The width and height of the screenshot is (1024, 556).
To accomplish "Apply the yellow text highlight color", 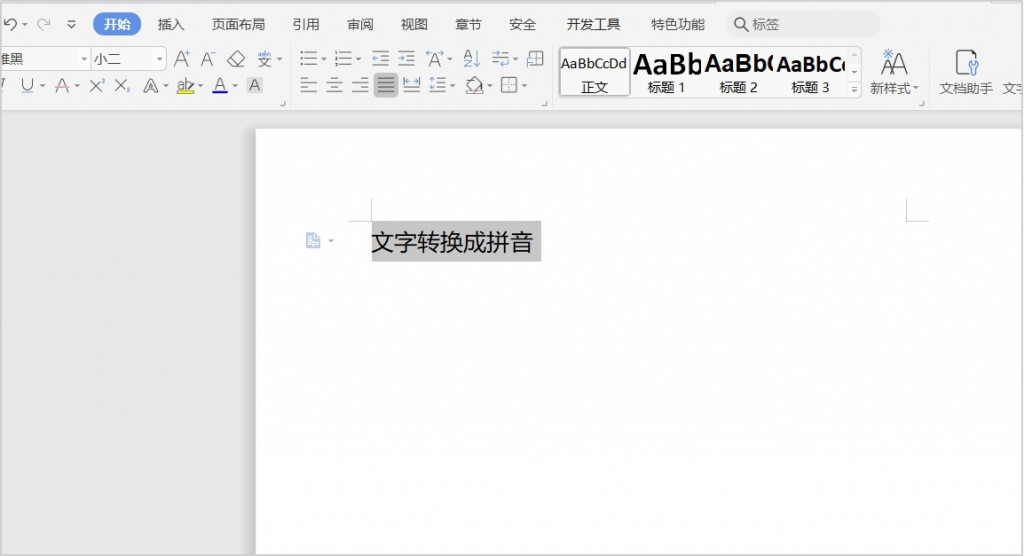I will 185,86.
